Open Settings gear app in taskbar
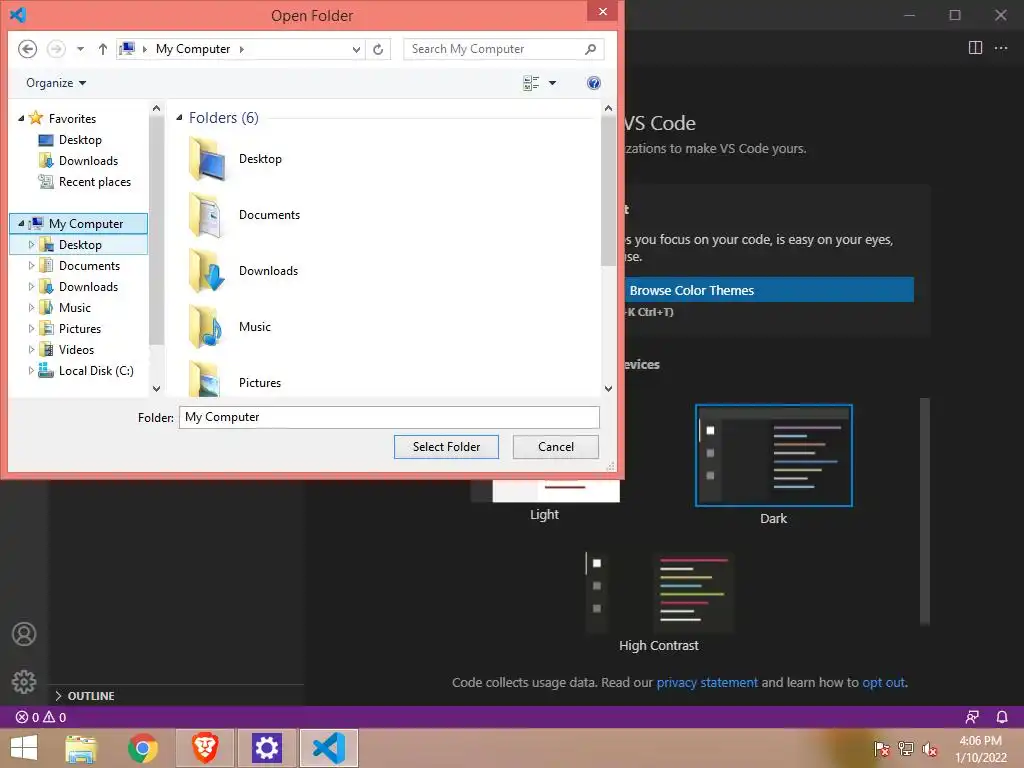The height and width of the screenshot is (768, 1024). point(266,748)
